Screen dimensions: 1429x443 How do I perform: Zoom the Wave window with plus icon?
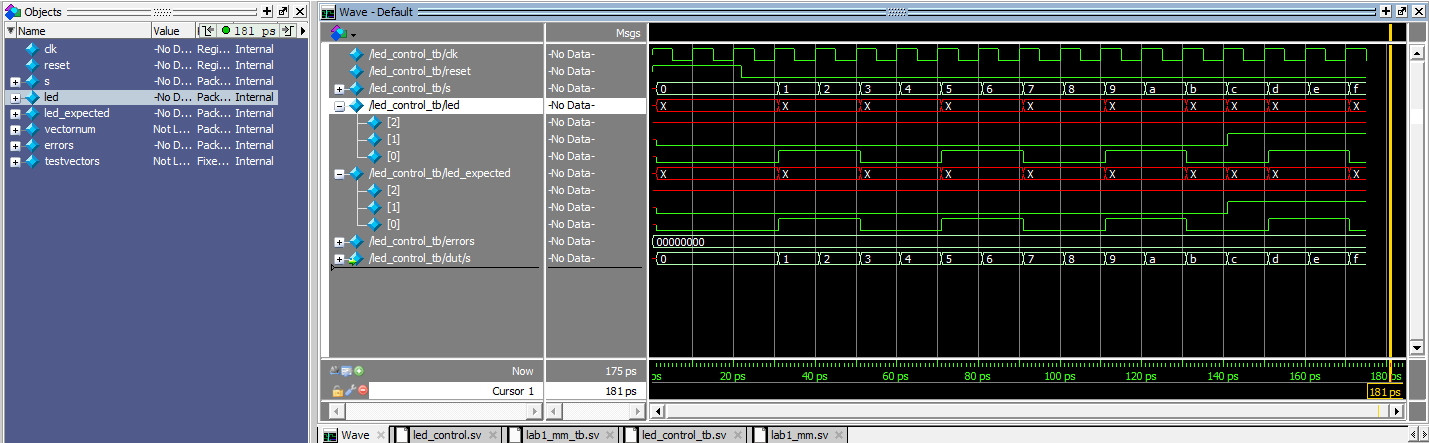pyautogui.click(x=1385, y=11)
